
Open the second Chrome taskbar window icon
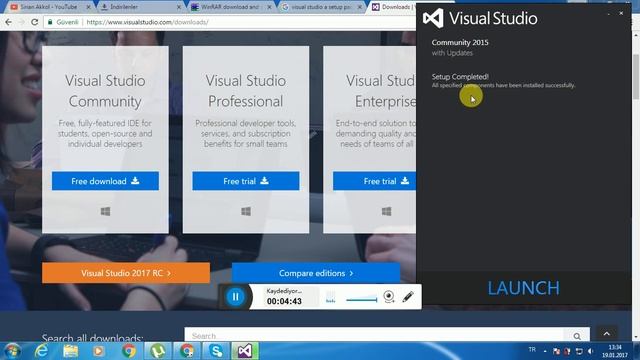click(x=187, y=351)
